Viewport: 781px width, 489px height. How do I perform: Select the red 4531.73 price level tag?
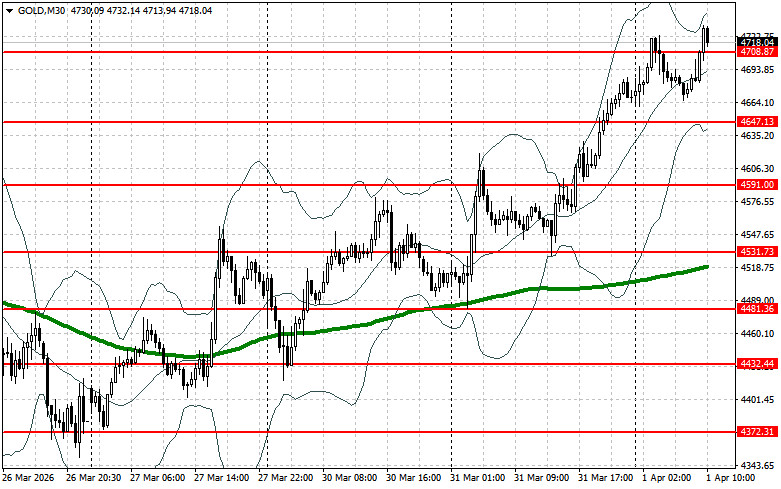point(756,252)
